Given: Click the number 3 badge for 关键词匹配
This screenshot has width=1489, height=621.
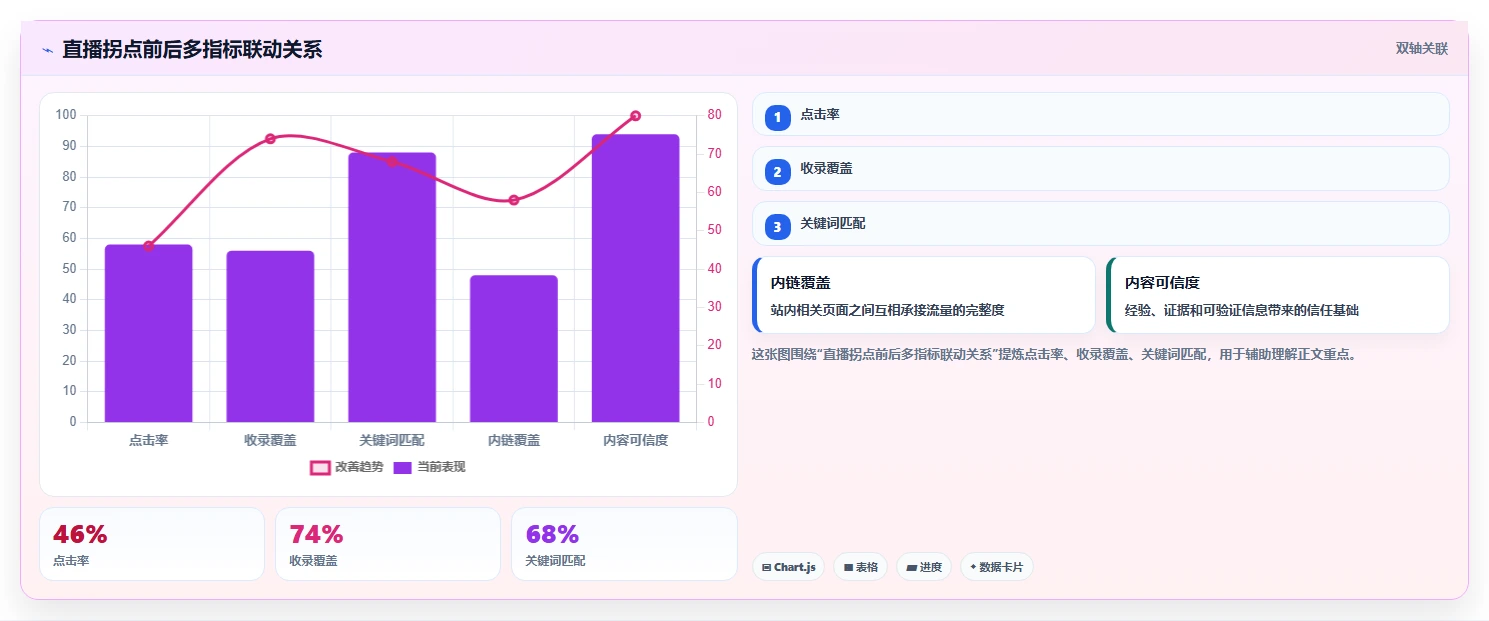Looking at the screenshot, I should tap(778, 226).
